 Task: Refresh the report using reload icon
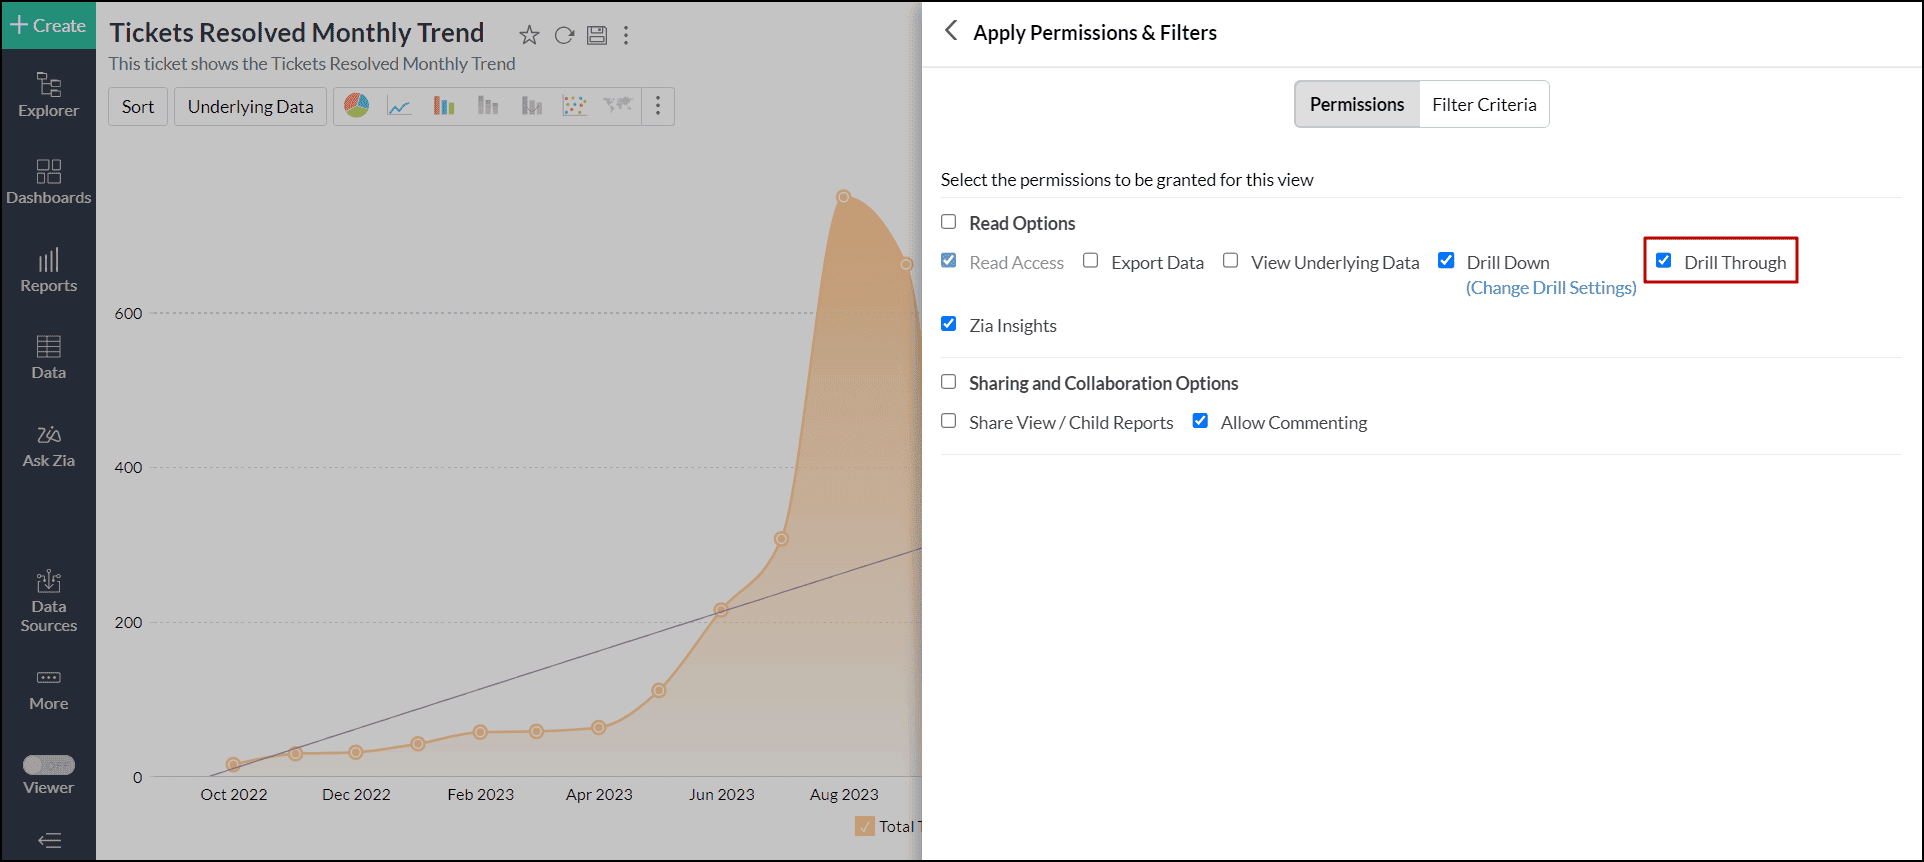click(x=564, y=36)
